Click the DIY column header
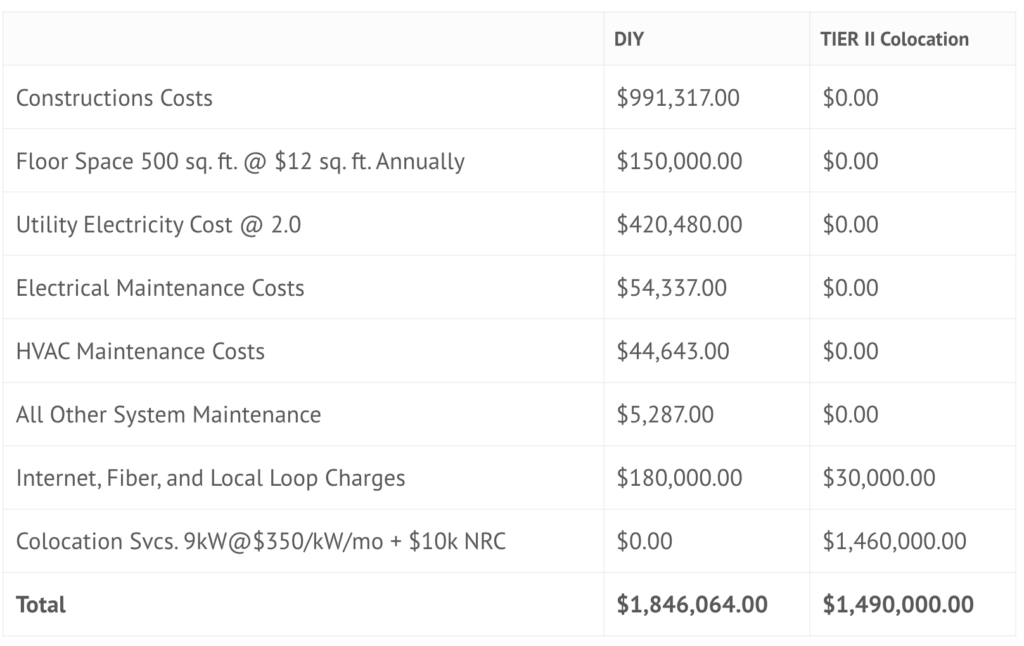The height and width of the screenshot is (646, 1024). pos(630,39)
